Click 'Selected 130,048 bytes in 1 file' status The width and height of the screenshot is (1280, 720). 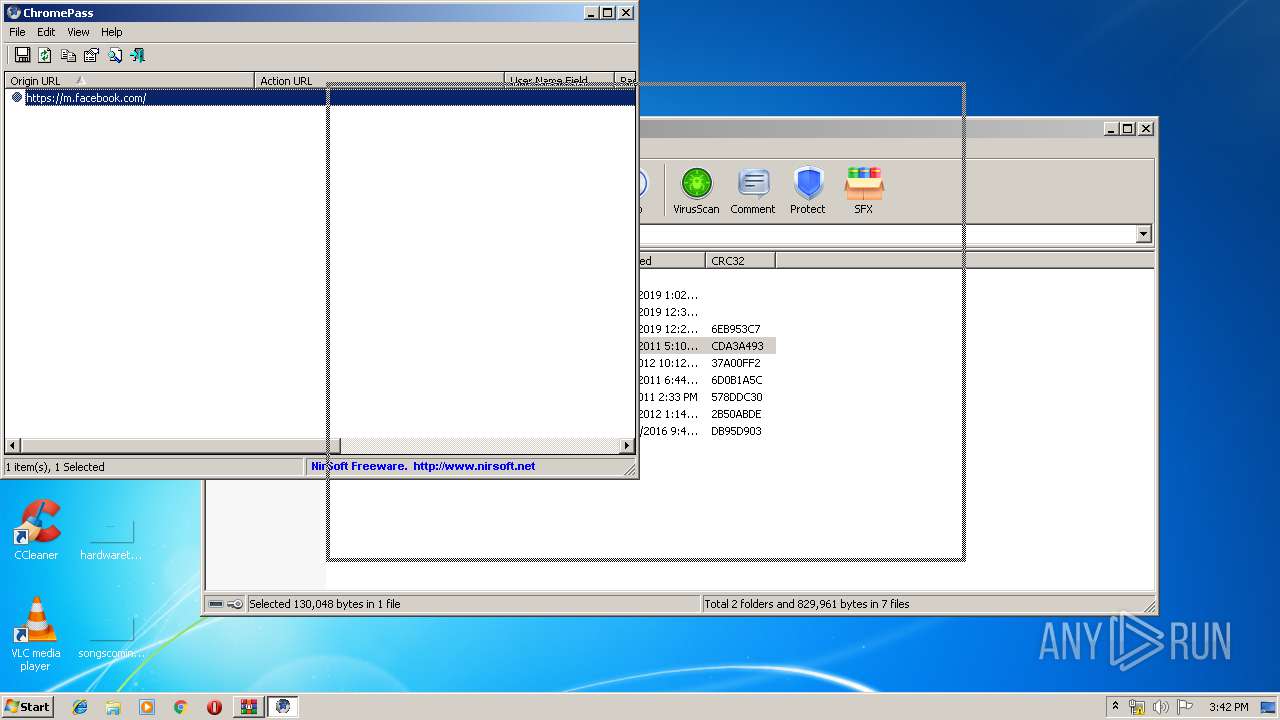(x=325, y=604)
